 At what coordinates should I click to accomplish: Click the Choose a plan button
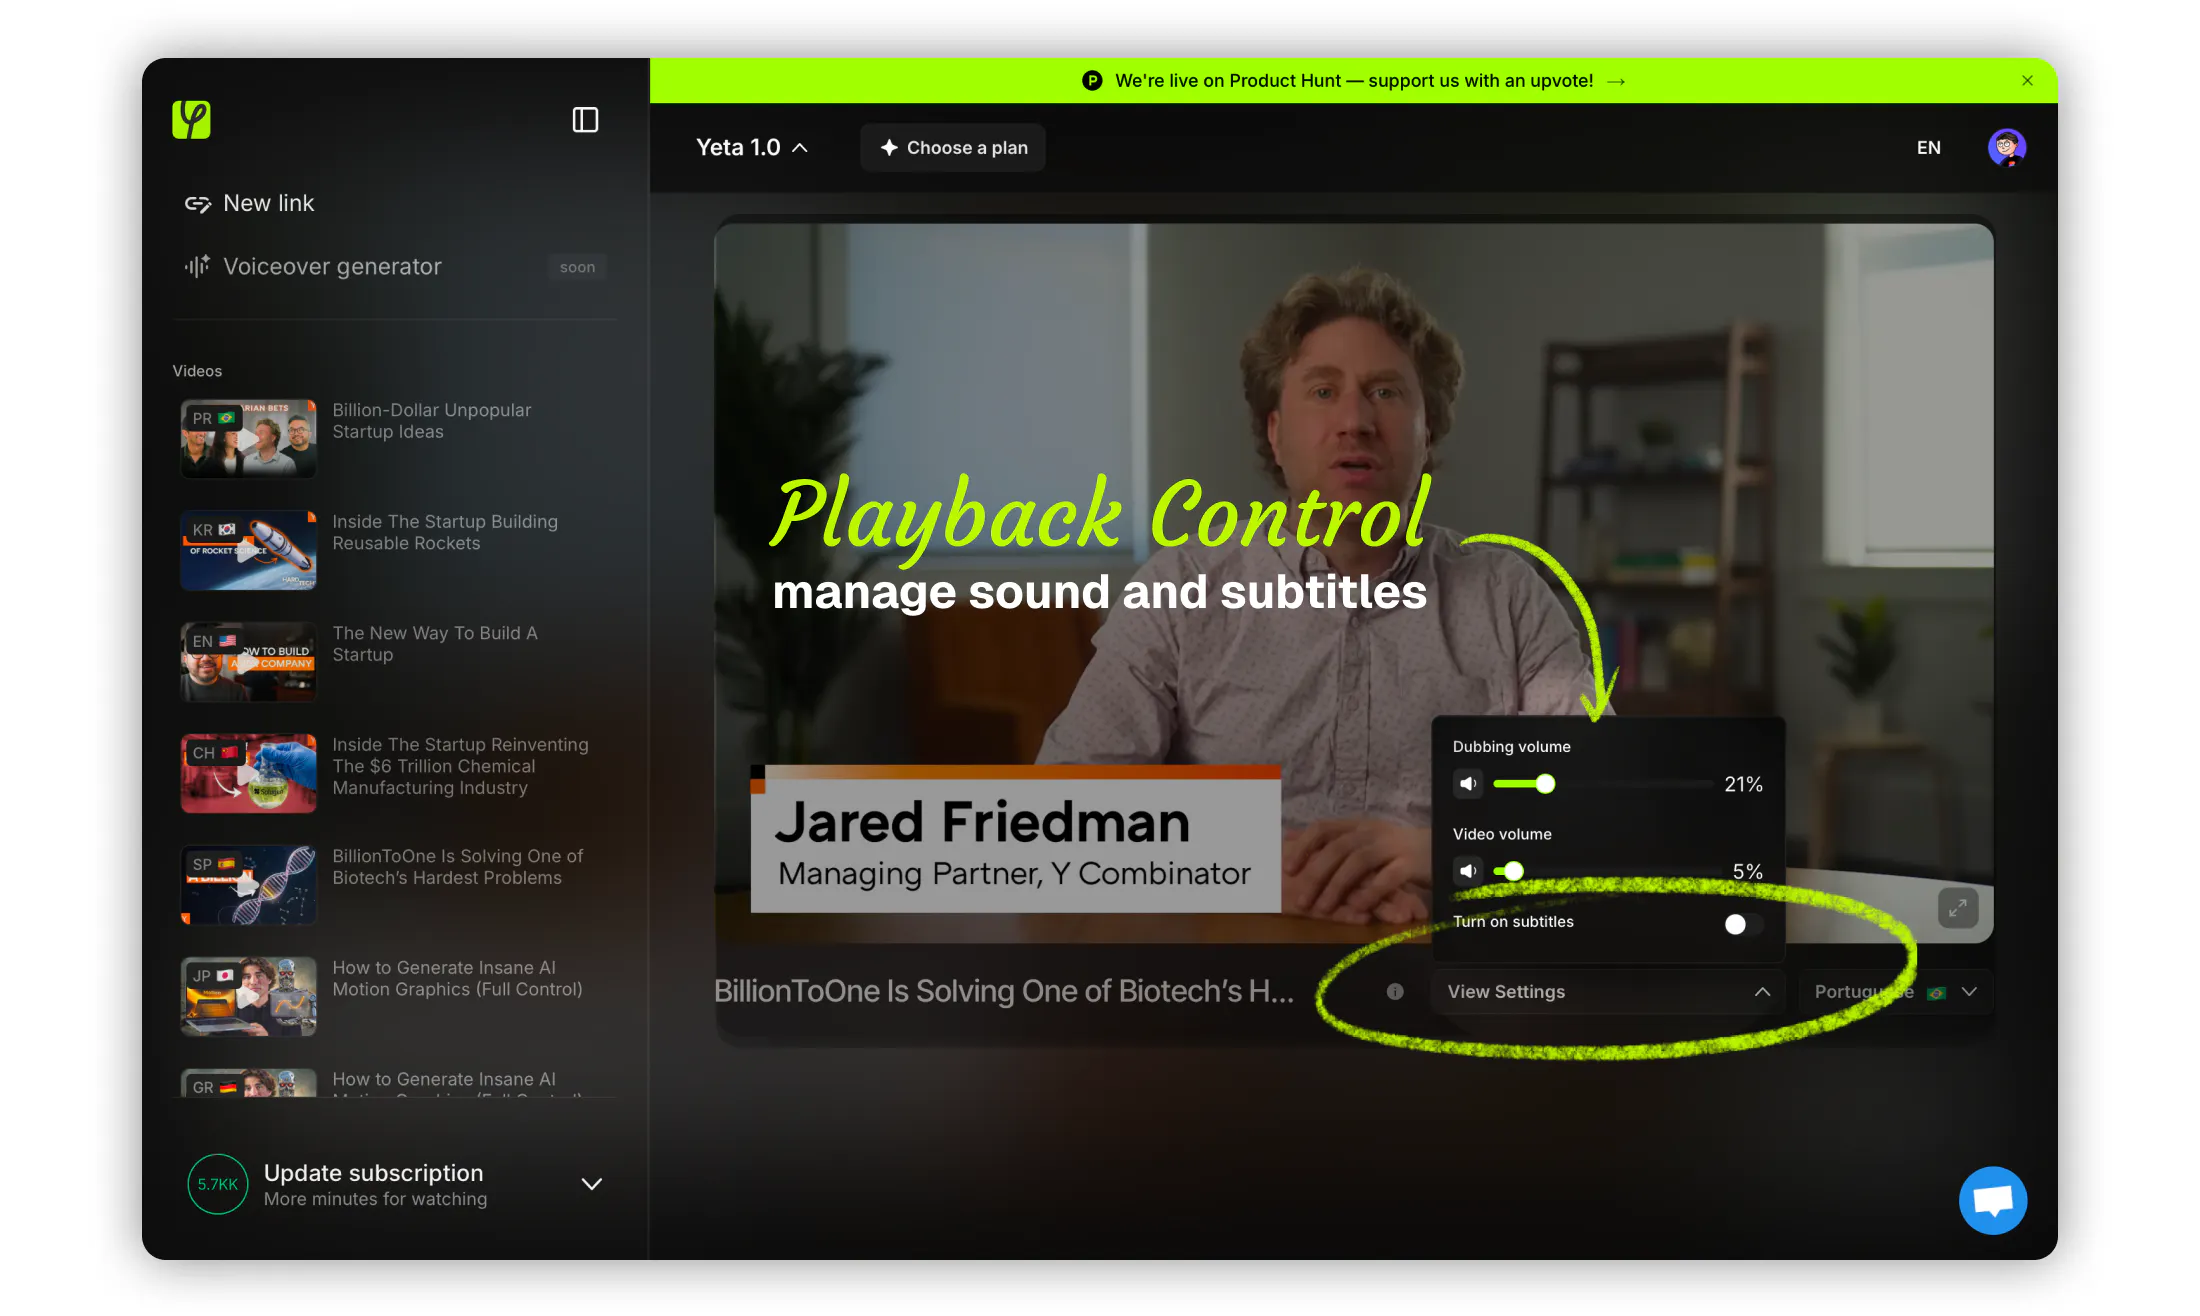(x=953, y=148)
